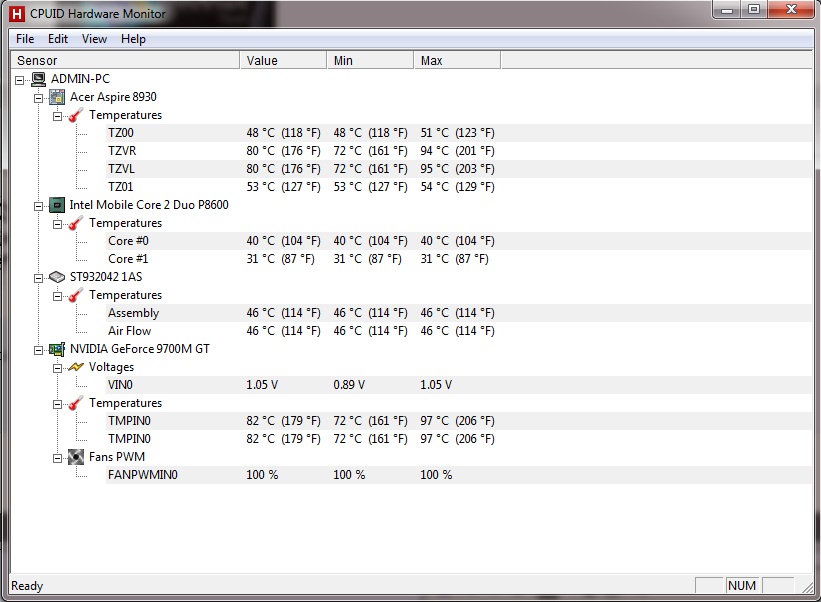Select the FANPWMIN0 row

pyautogui.click(x=459, y=475)
